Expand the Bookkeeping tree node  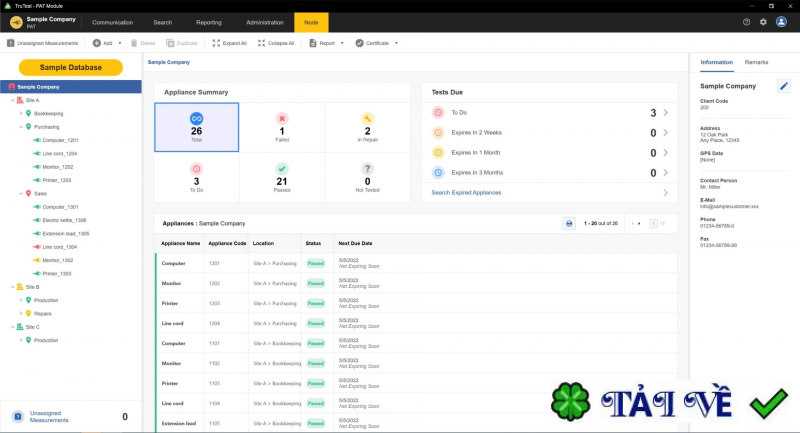(x=20, y=114)
